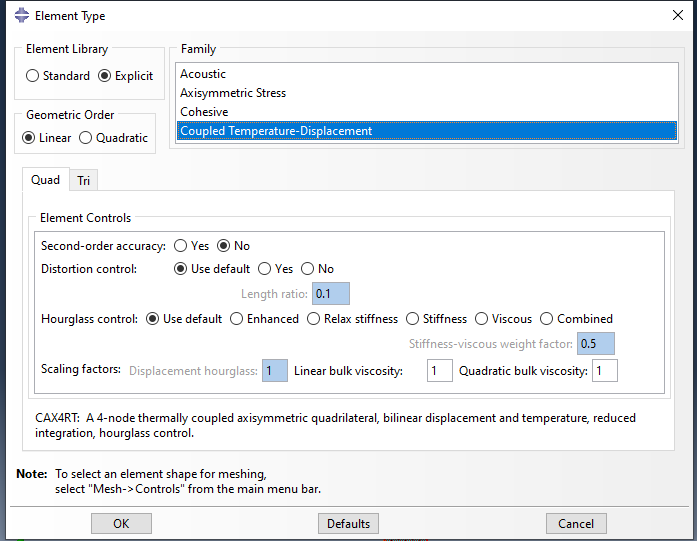Image resolution: width=697 pixels, height=541 pixels.
Task: Choose Relax stiffness hourglass control
Action: [x=314, y=319]
